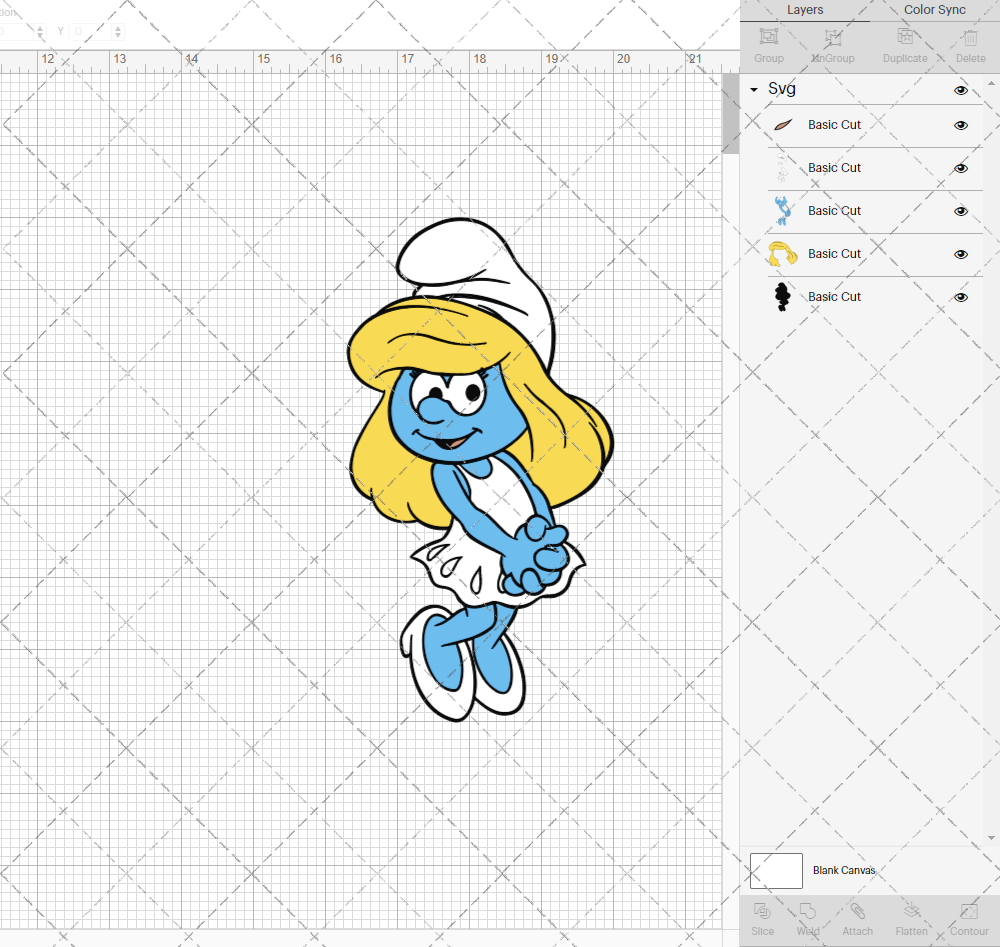
Task: Click layers panel scroll up arrow
Action: click(991, 84)
